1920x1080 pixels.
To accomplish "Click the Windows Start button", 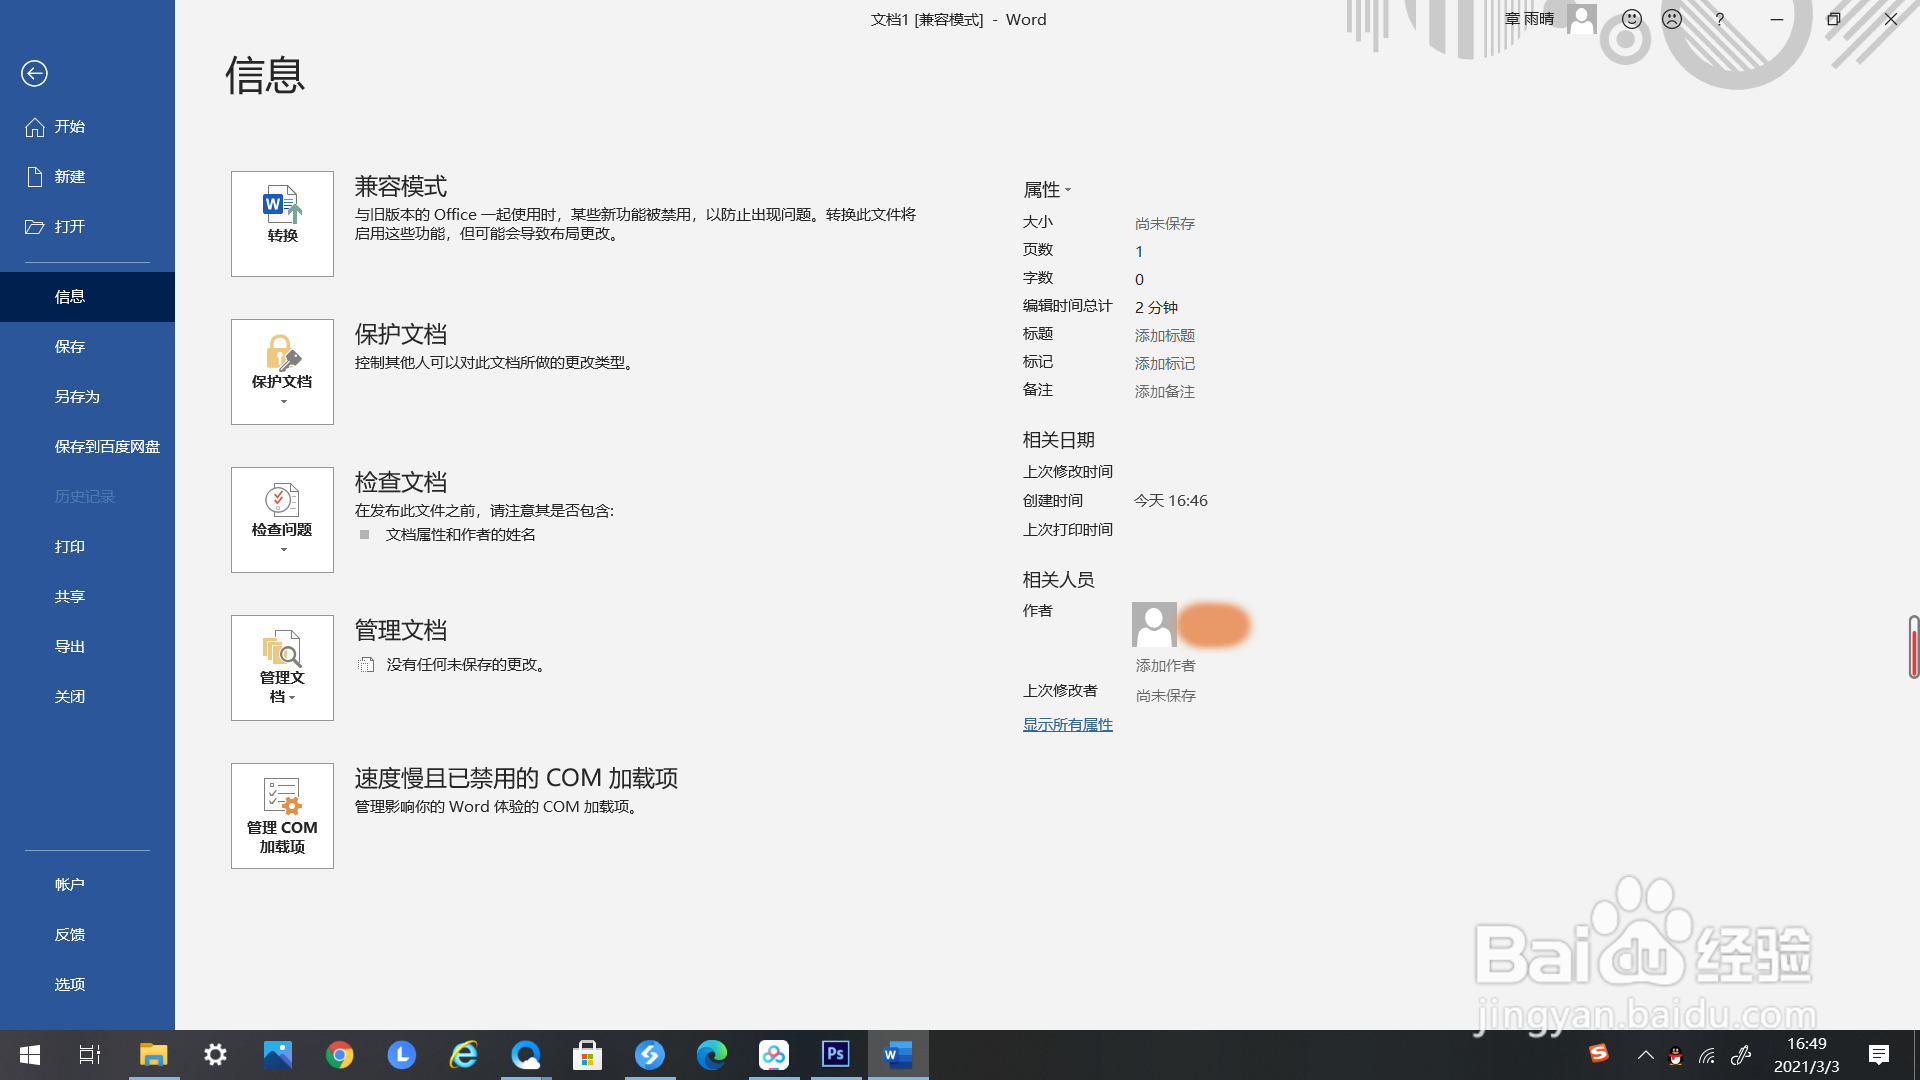I will click(x=29, y=1055).
